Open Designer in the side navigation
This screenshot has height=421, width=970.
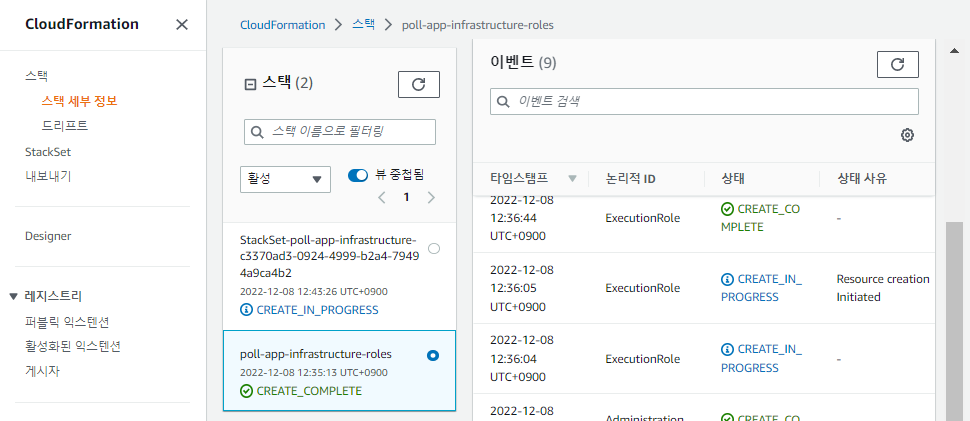[x=48, y=236]
